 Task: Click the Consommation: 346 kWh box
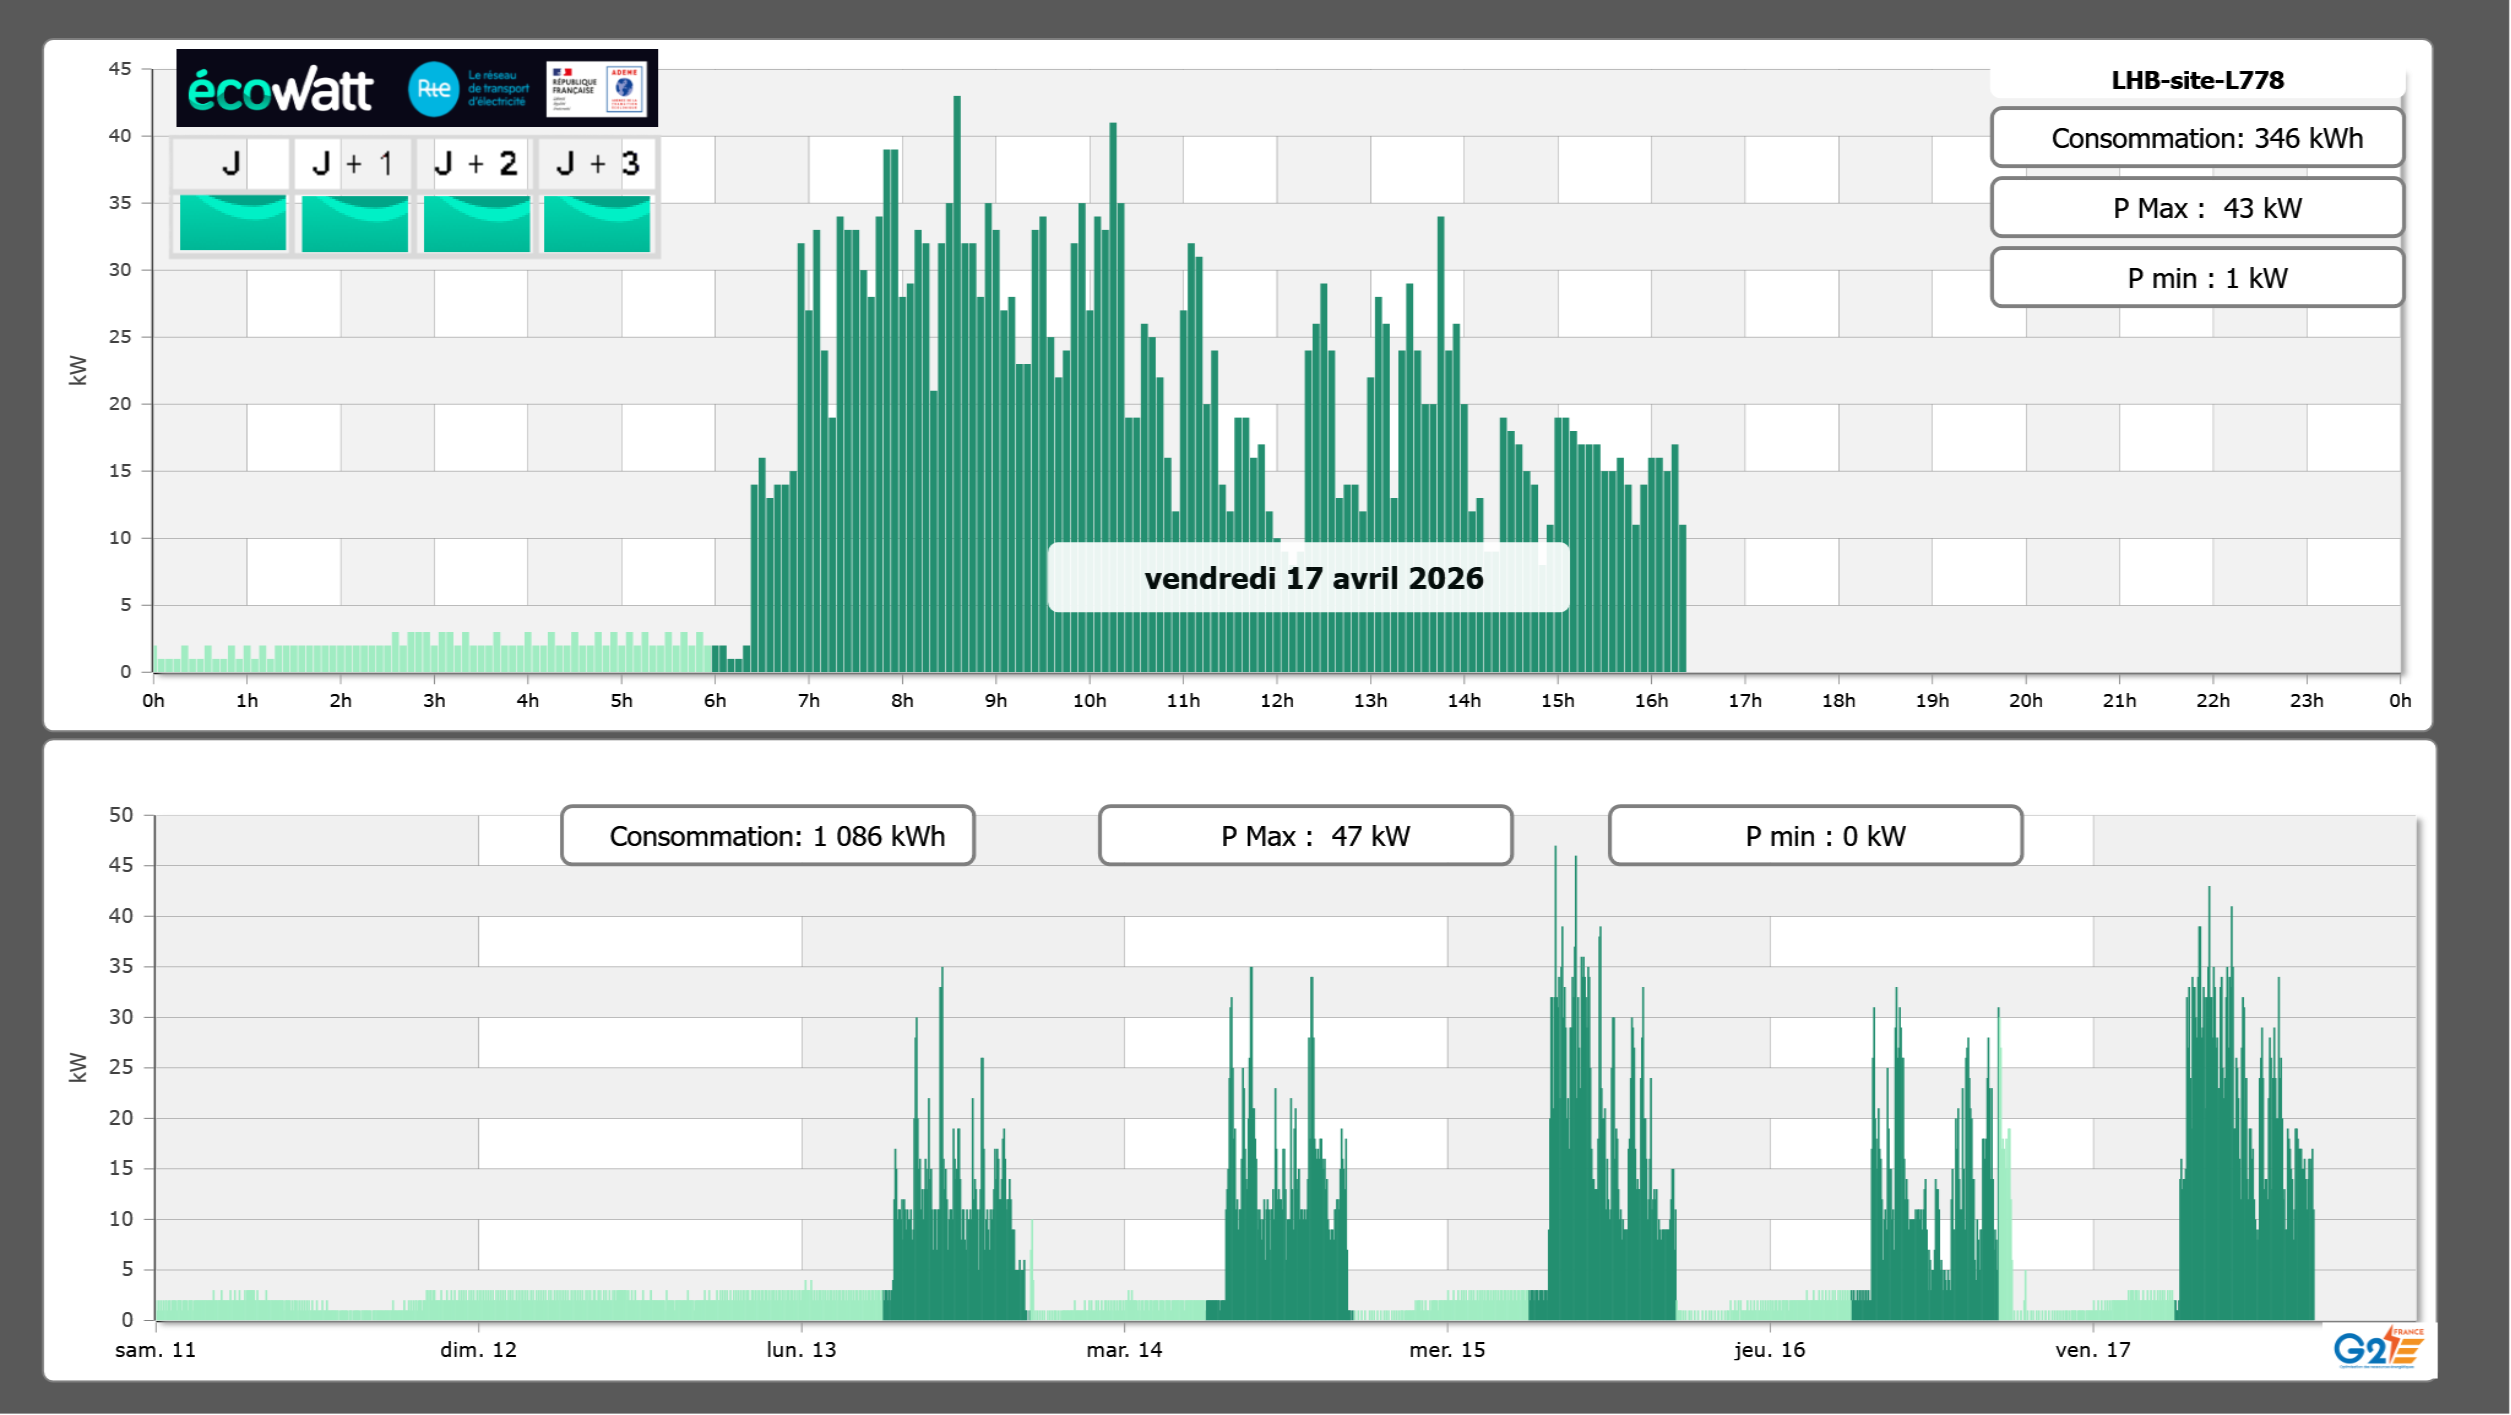point(2197,138)
